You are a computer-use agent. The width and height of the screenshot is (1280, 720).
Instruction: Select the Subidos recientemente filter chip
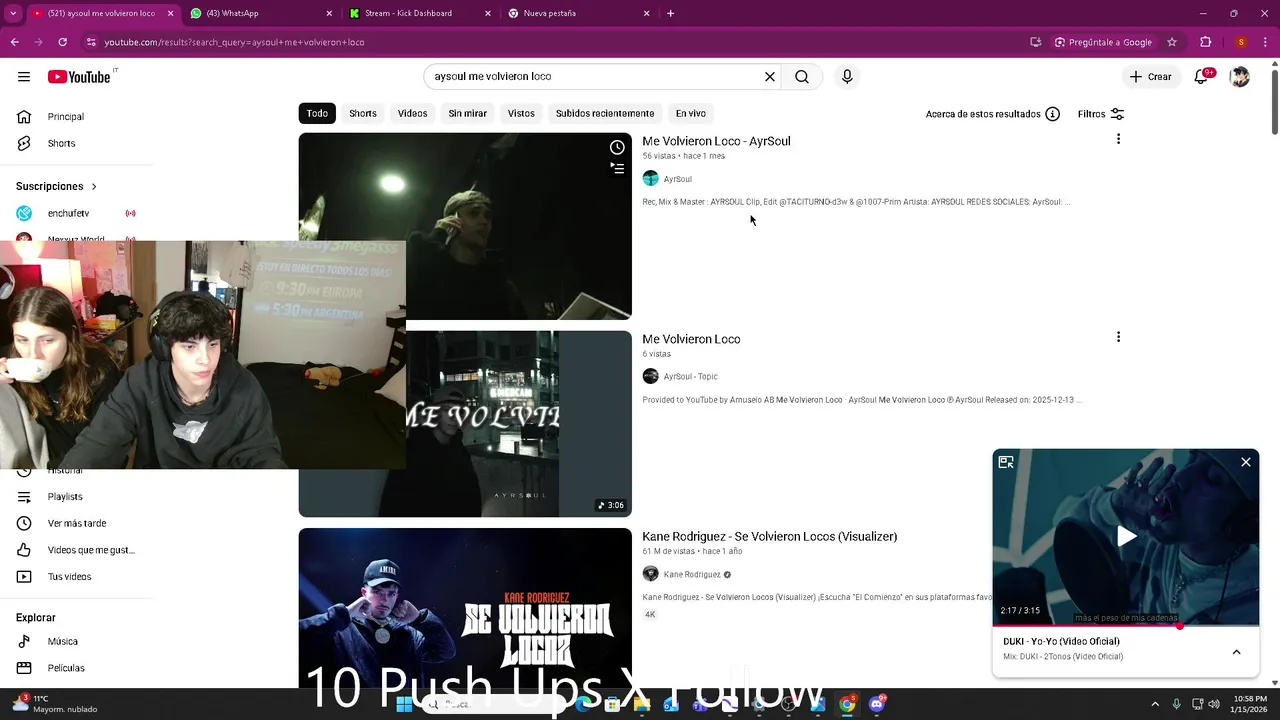tap(605, 113)
